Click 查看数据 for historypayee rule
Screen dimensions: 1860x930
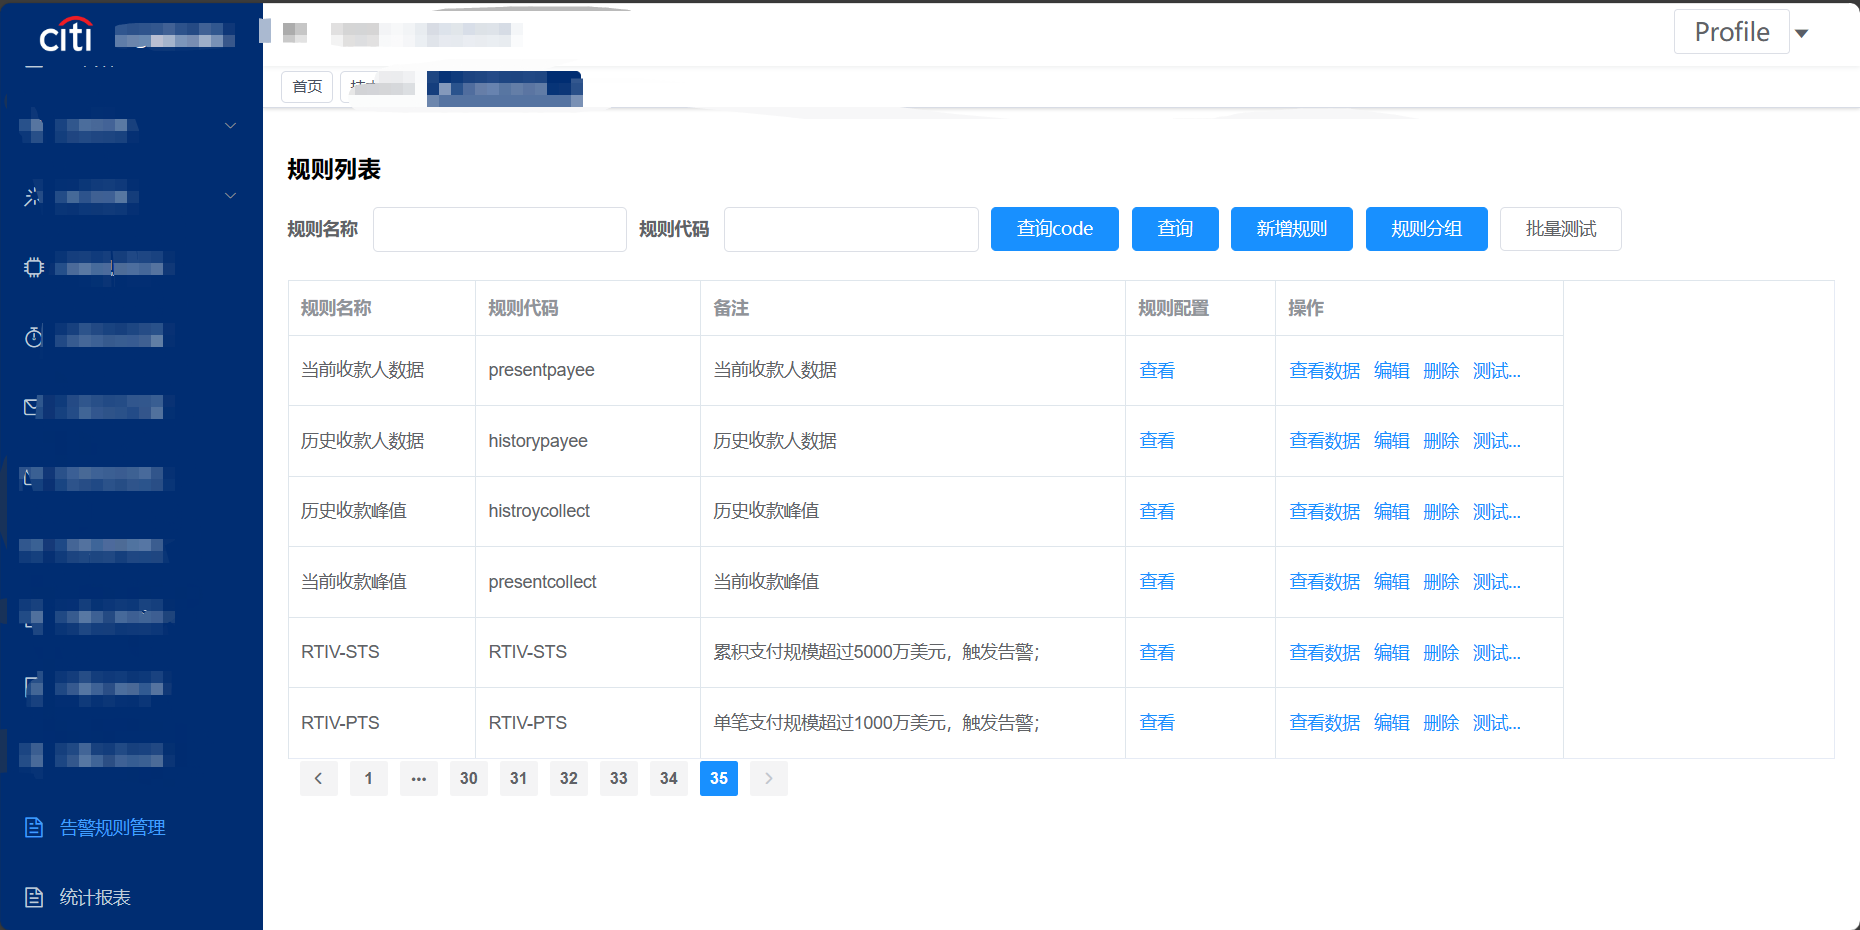pos(1325,441)
